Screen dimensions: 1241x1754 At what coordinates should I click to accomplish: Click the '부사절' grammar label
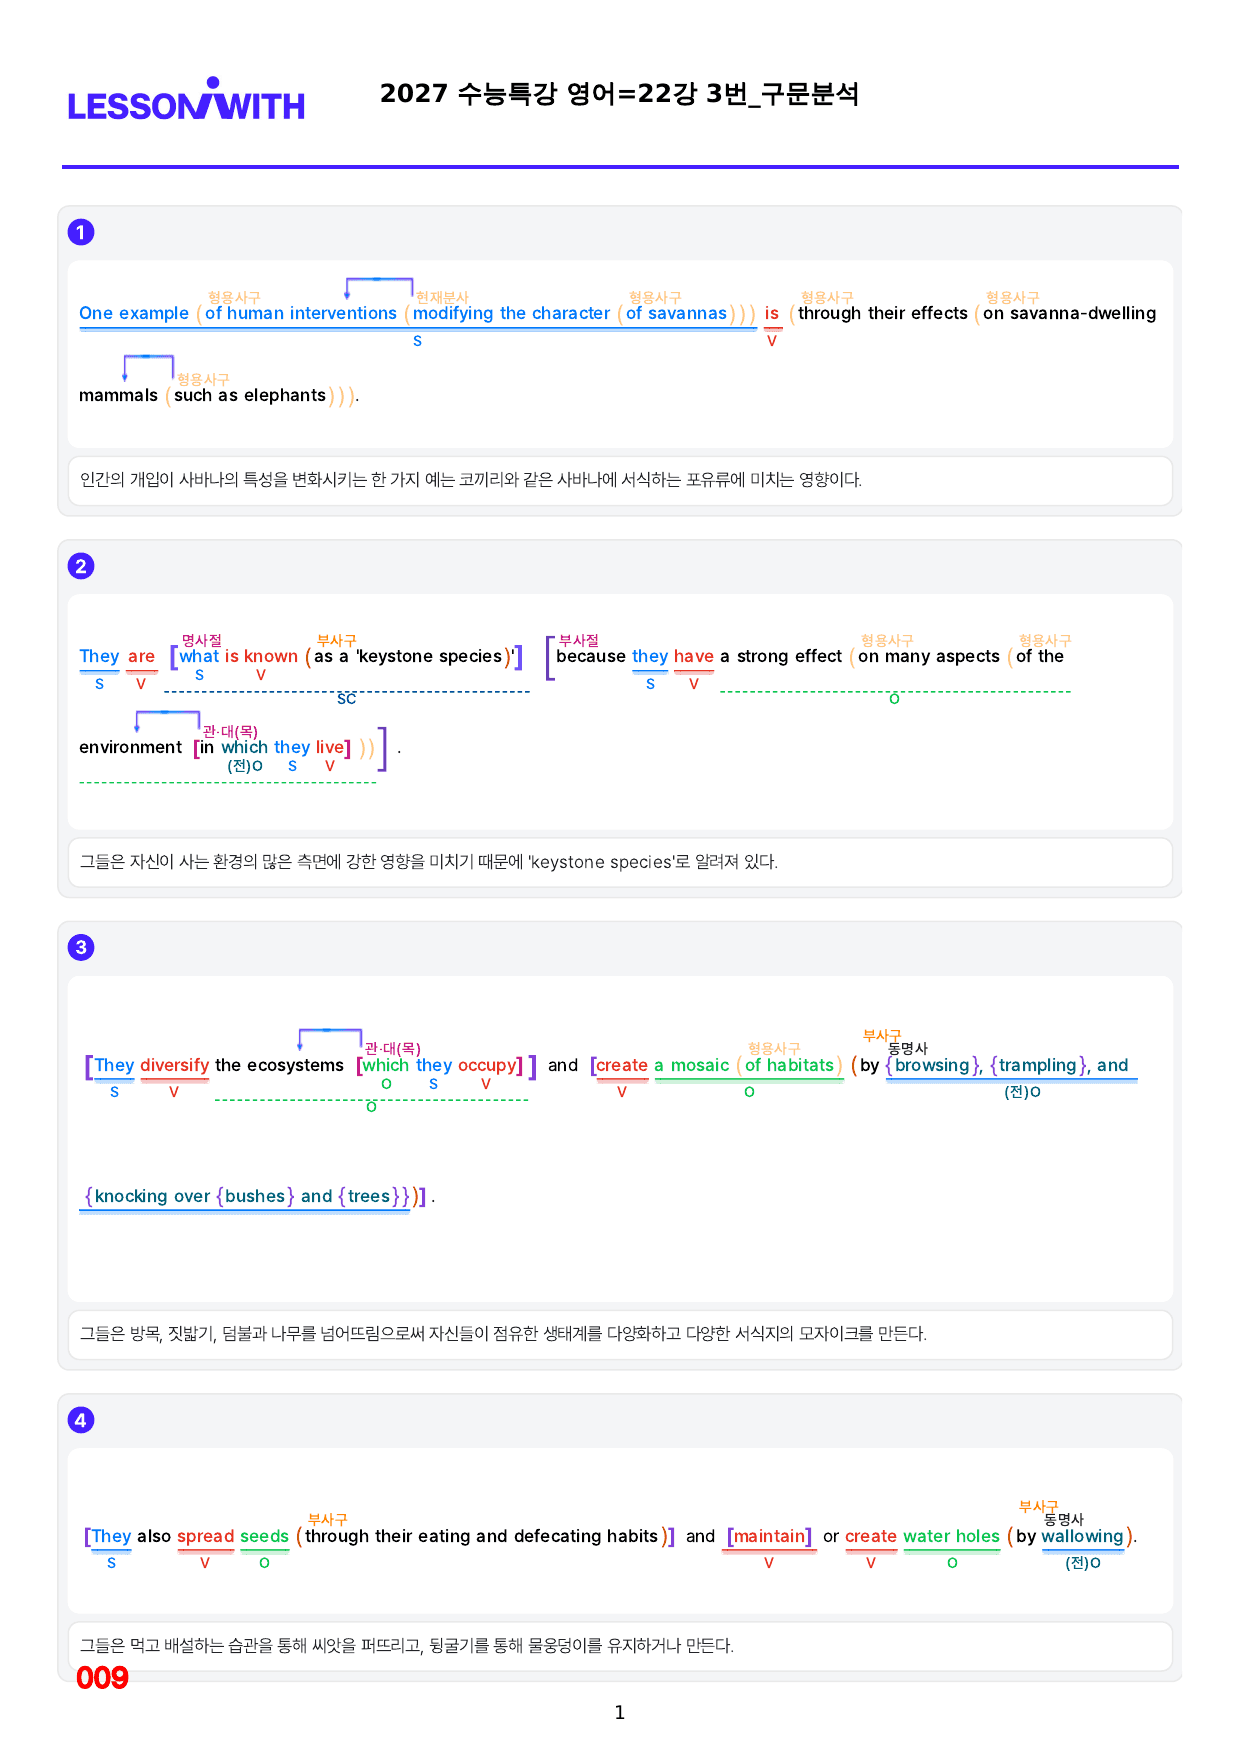(x=579, y=640)
